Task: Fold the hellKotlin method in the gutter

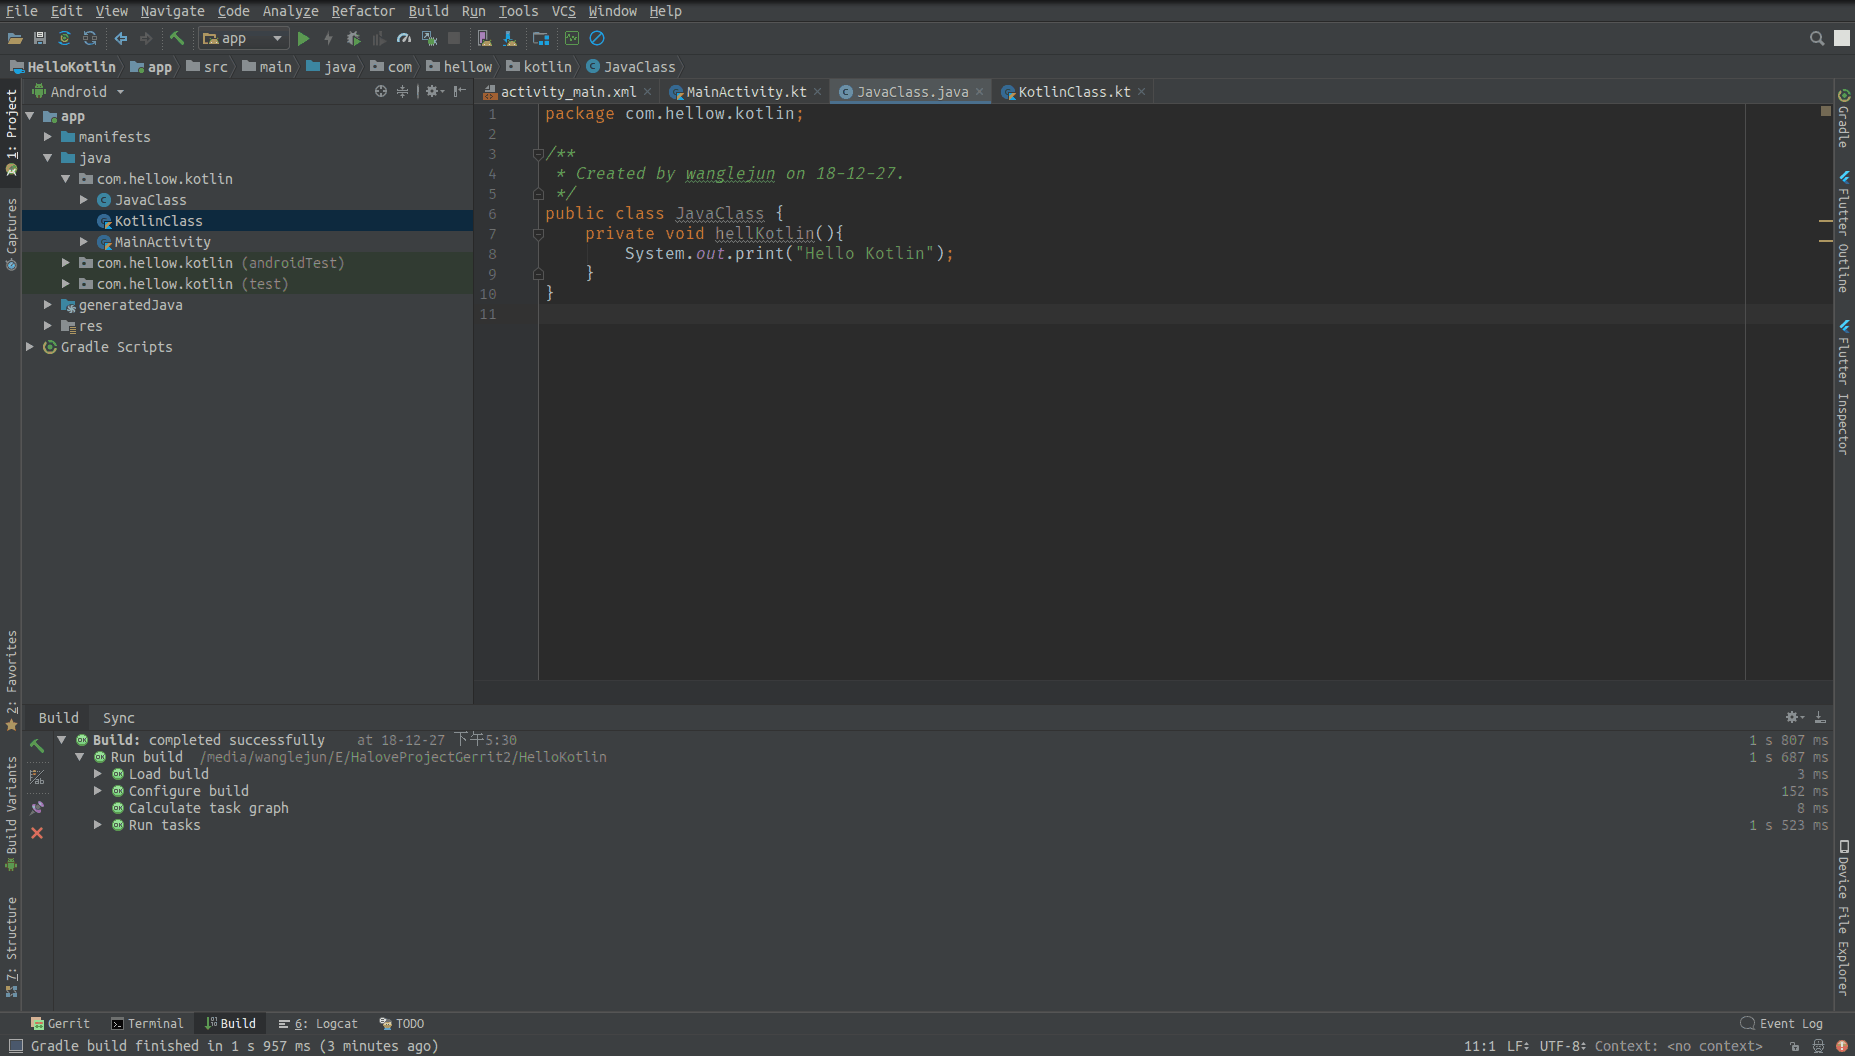Action: (538, 234)
